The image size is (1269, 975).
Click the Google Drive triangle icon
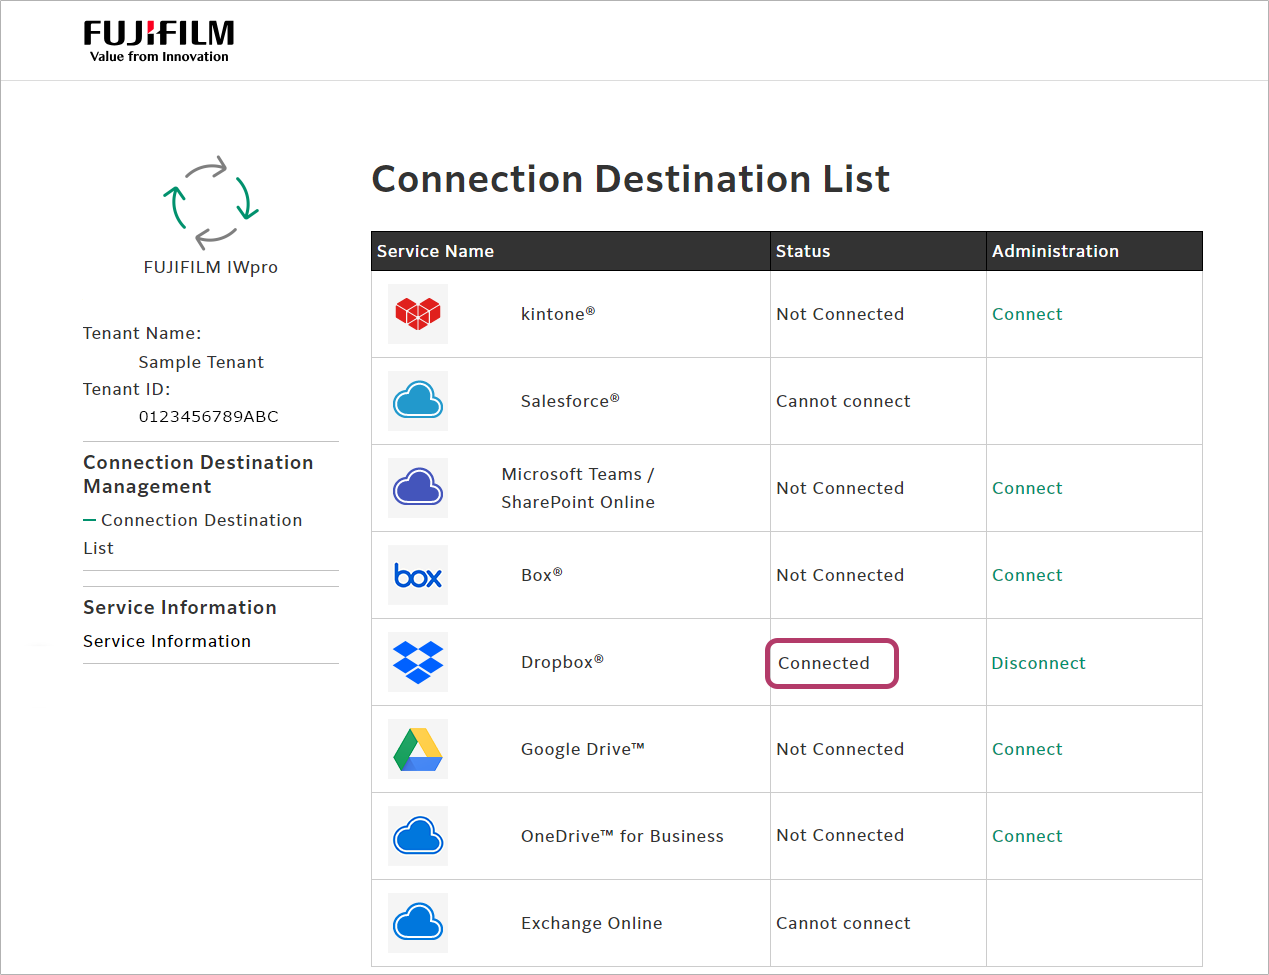tap(418, 749)
